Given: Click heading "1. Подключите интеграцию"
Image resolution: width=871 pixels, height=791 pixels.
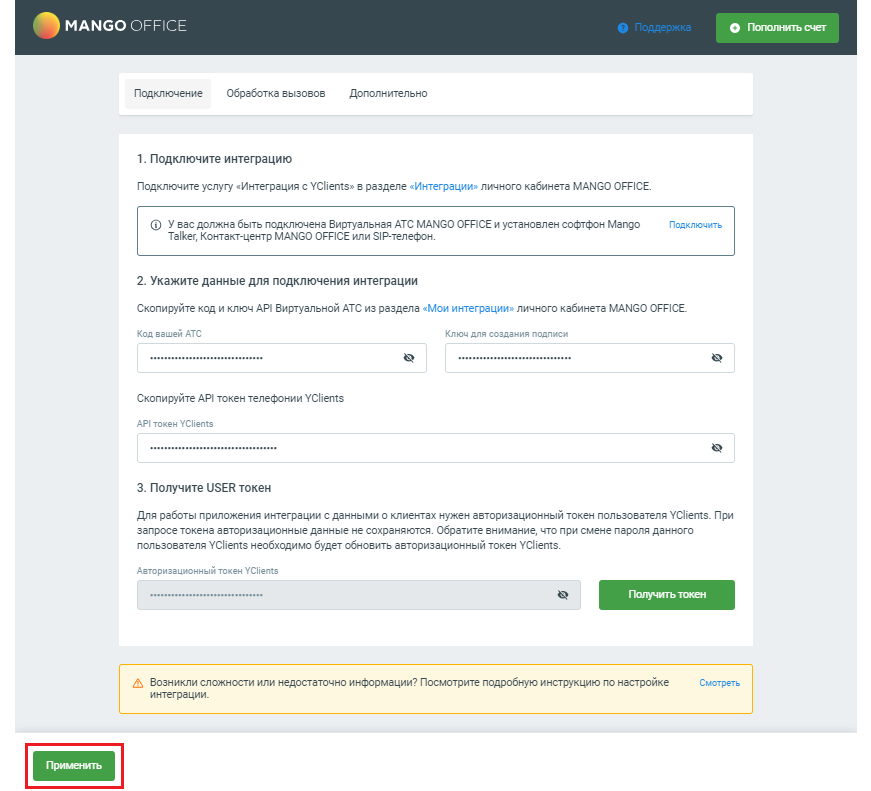Looking at the screenshot, I should pos(214,159).
